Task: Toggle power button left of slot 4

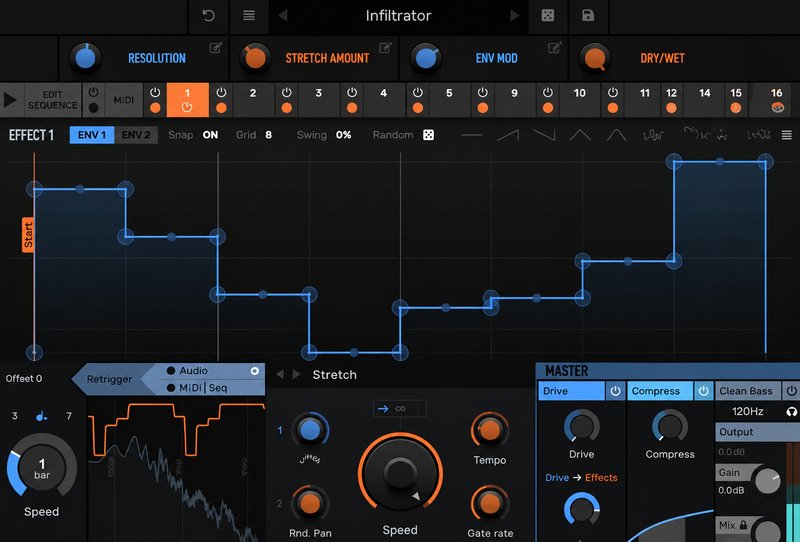Action: [352, 93]
